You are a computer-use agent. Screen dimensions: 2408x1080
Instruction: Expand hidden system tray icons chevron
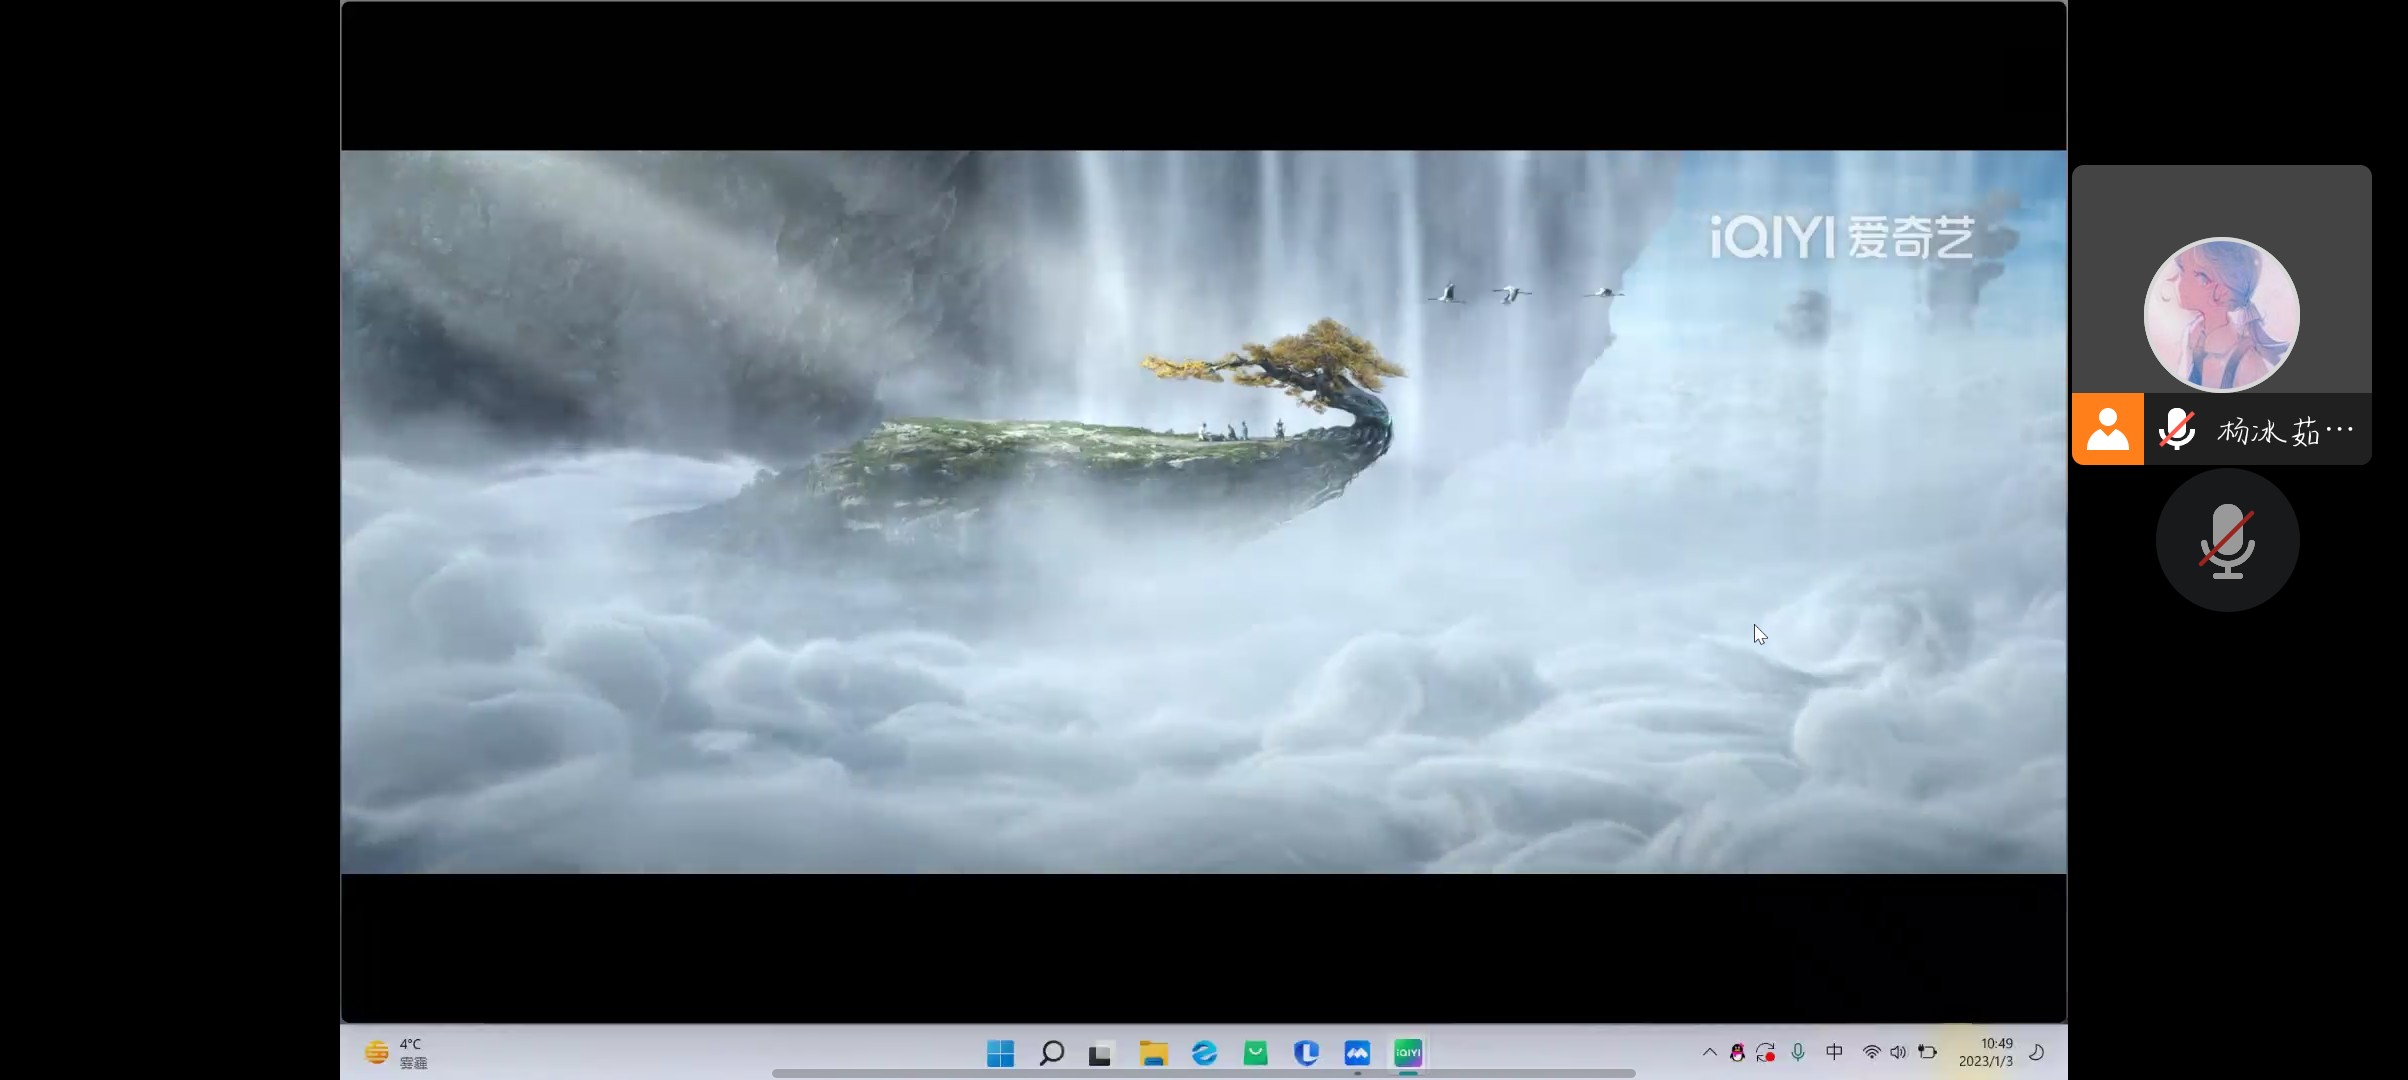pyautogui.click(x=1710, y=1052)
